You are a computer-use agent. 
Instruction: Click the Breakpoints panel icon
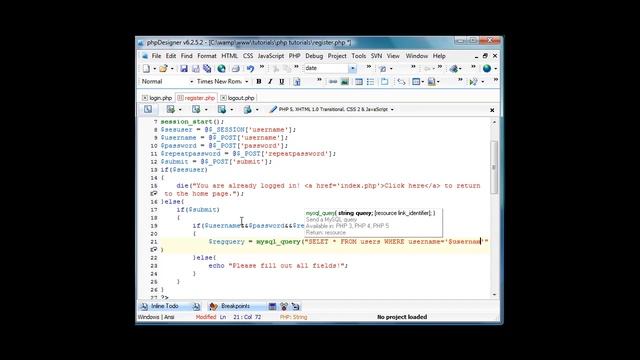pos(213,306)
